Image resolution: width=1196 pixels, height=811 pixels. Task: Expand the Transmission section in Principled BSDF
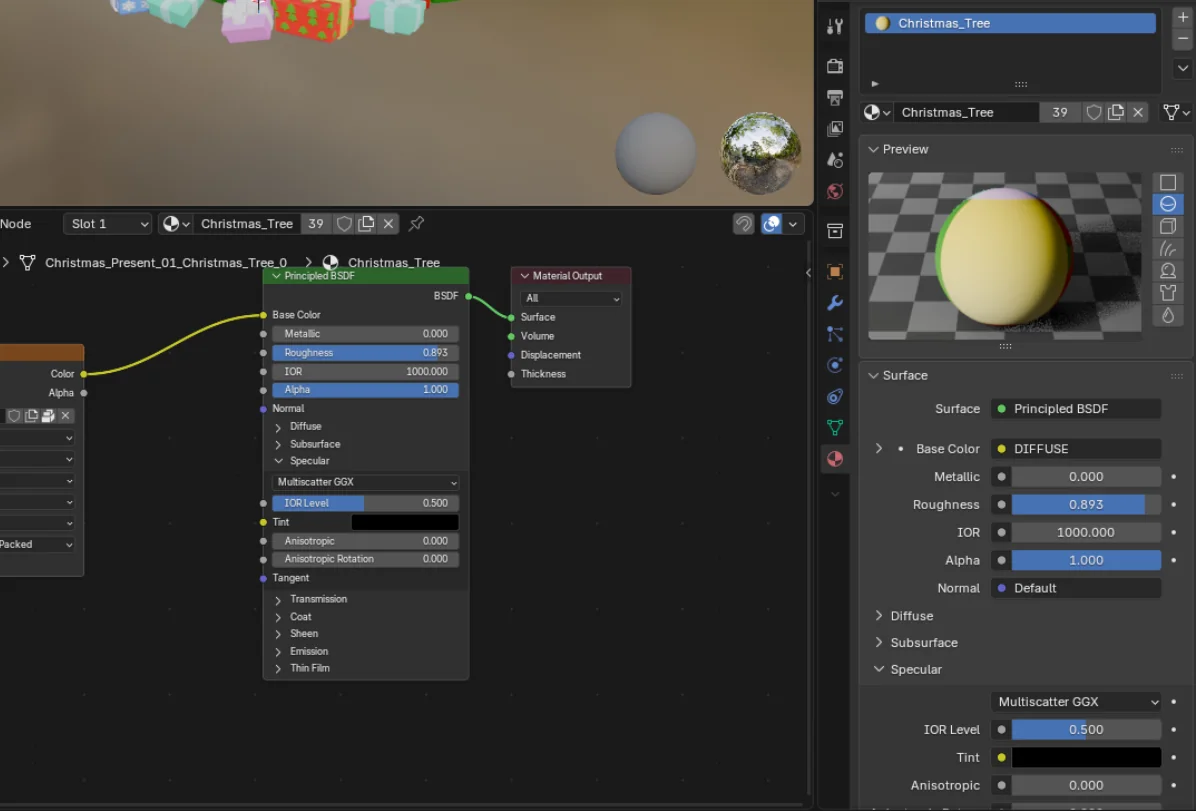[x=279, y=600]
